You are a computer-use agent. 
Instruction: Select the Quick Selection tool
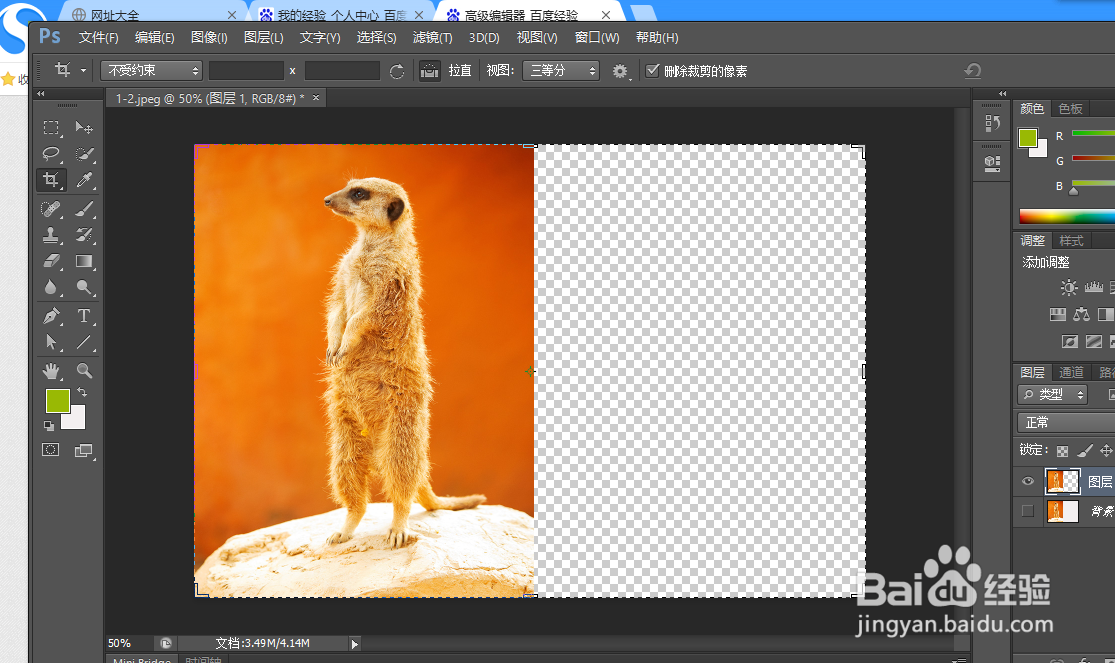84,154
